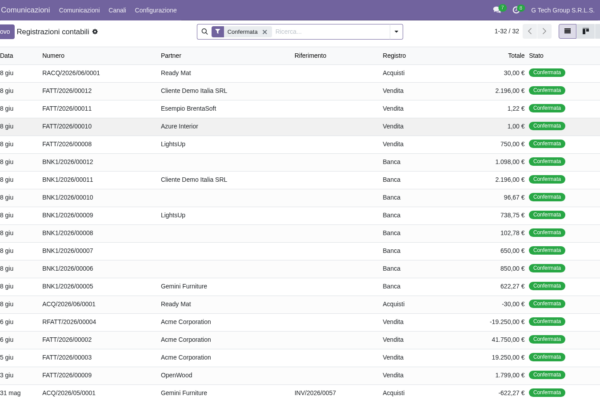The height and width of the screenshot is (400, 600).
Task: Click Gemini Furniture in BNK1/2026/00005 row
Action: coord(184,286)
